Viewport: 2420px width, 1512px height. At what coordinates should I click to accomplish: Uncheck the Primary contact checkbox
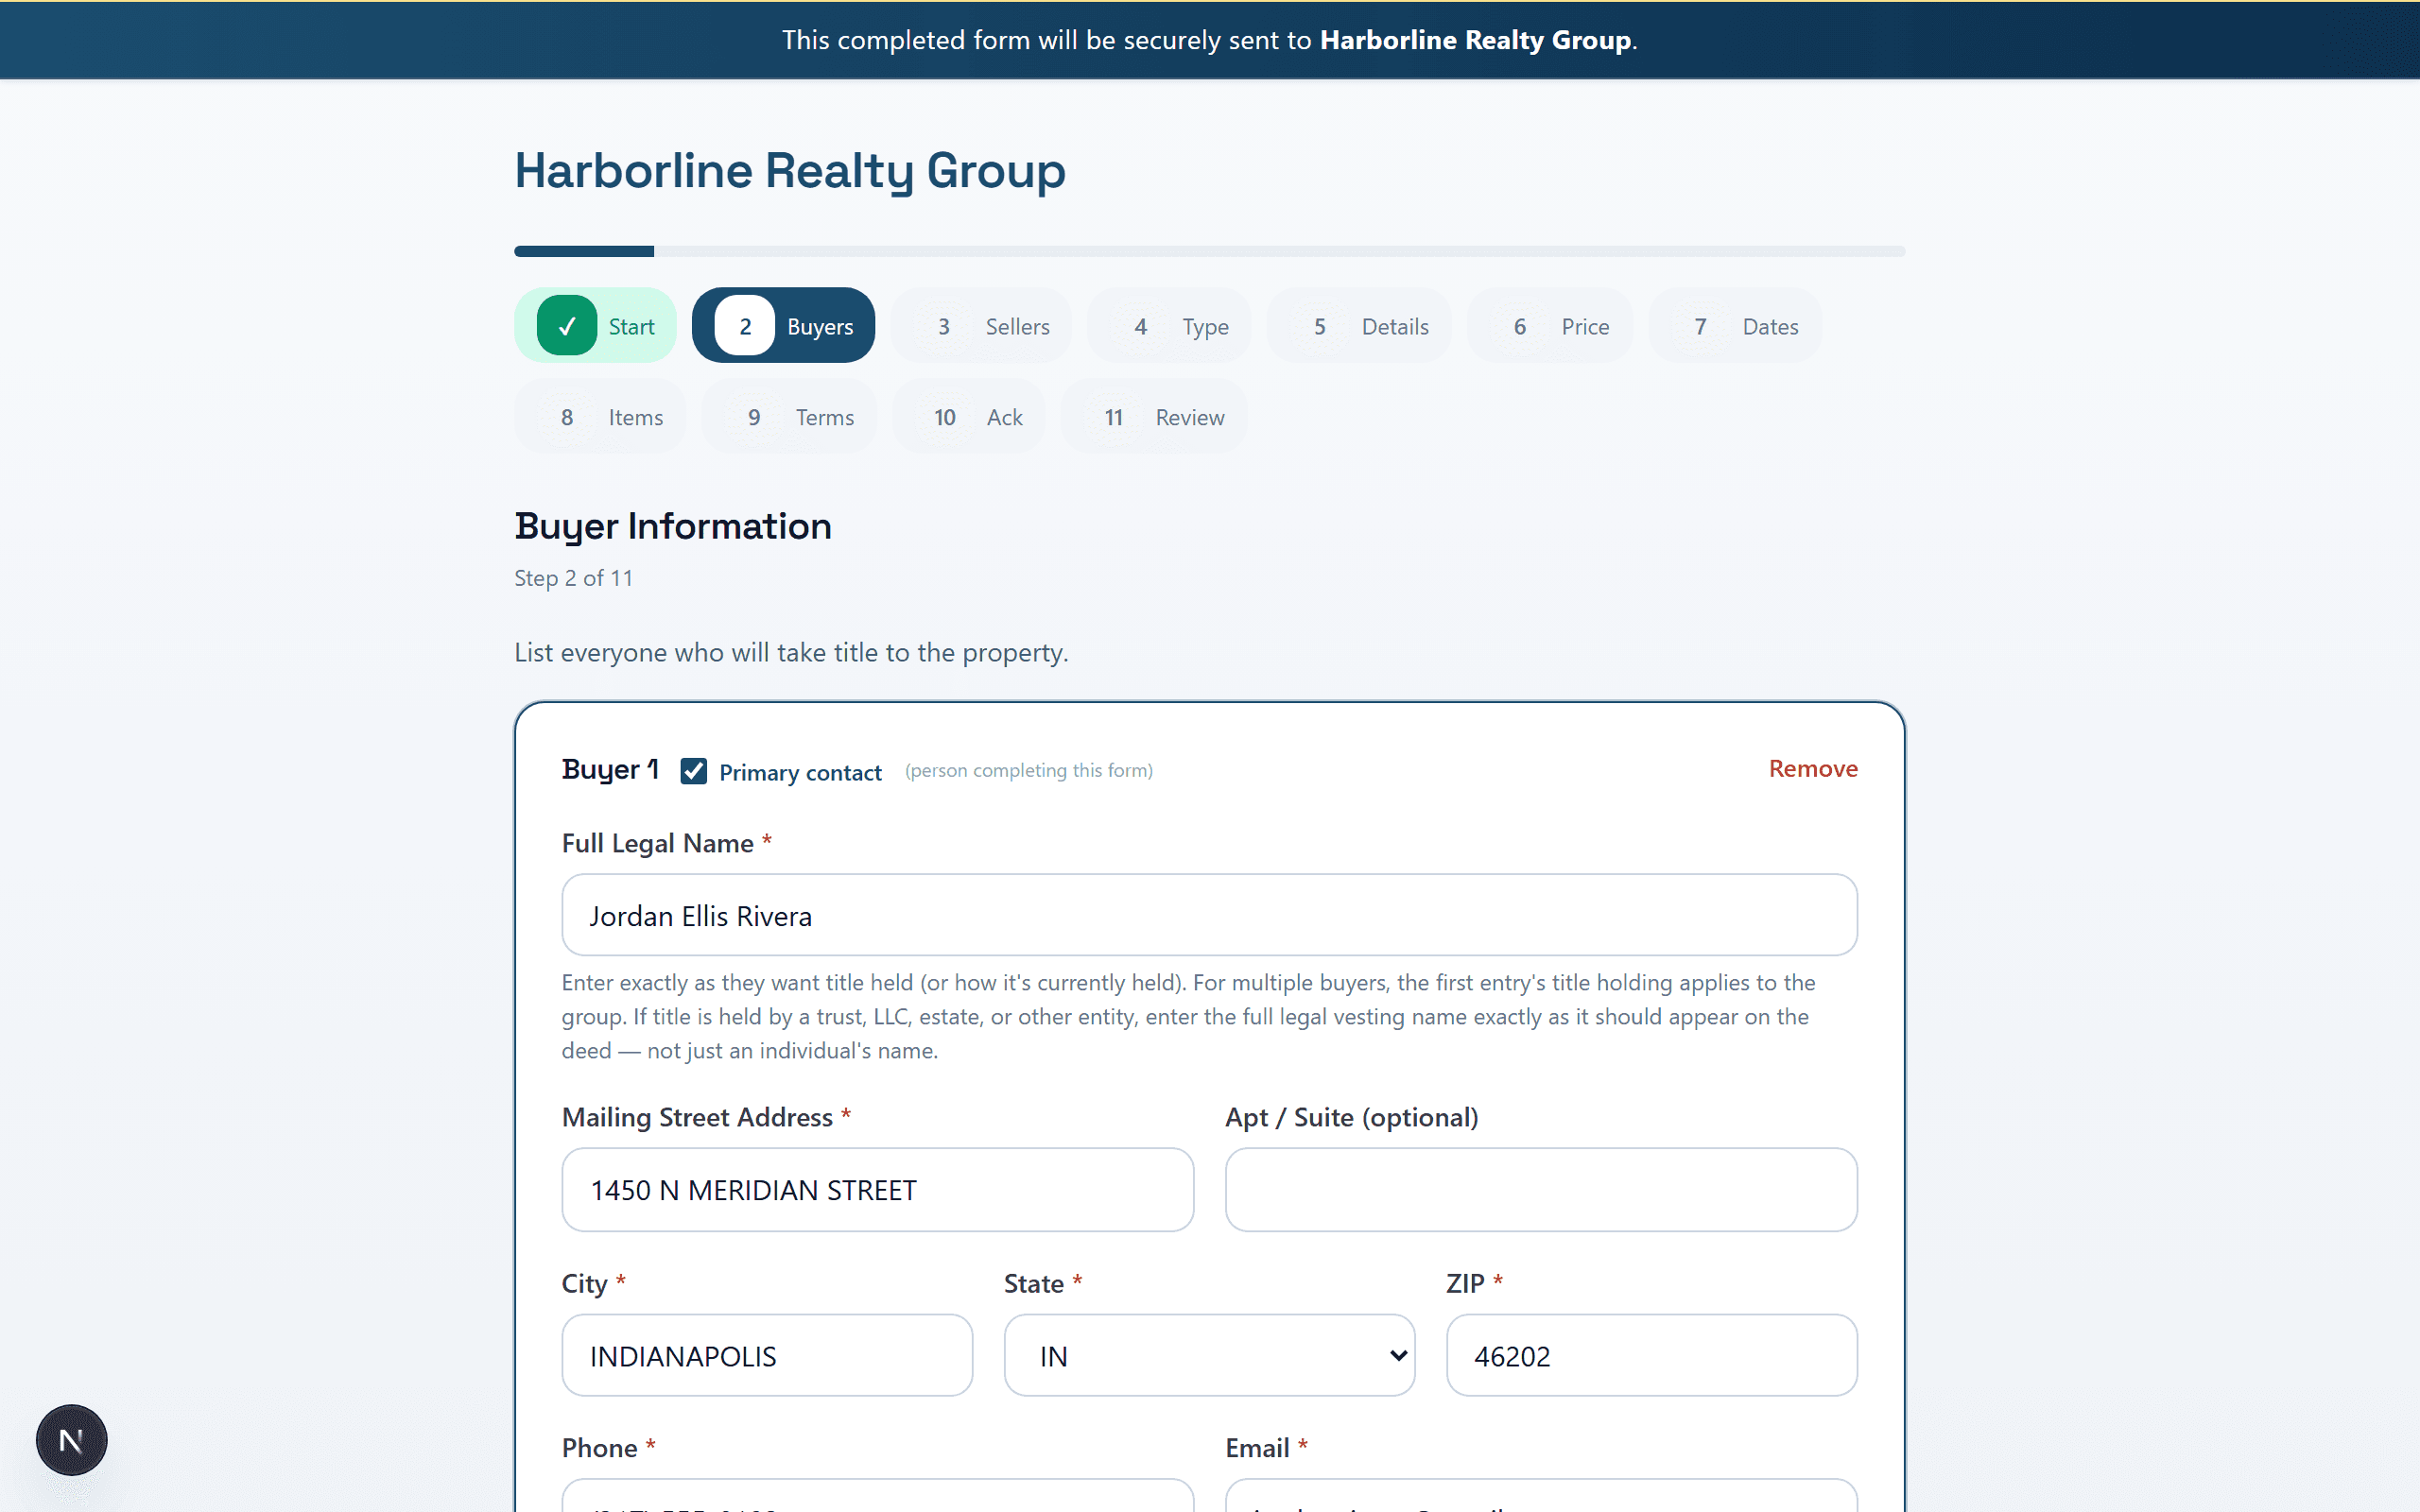[x=693, y=771]
